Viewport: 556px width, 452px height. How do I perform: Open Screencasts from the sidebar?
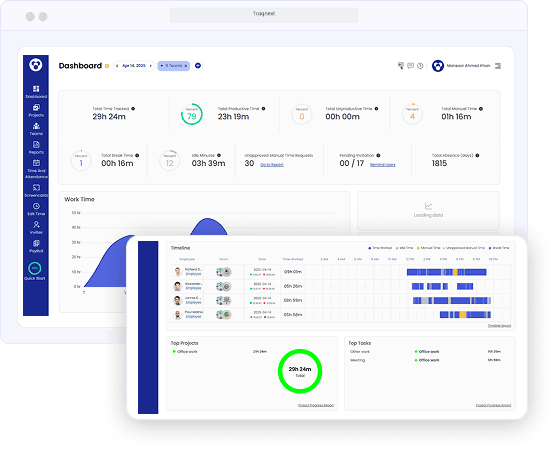36,191
